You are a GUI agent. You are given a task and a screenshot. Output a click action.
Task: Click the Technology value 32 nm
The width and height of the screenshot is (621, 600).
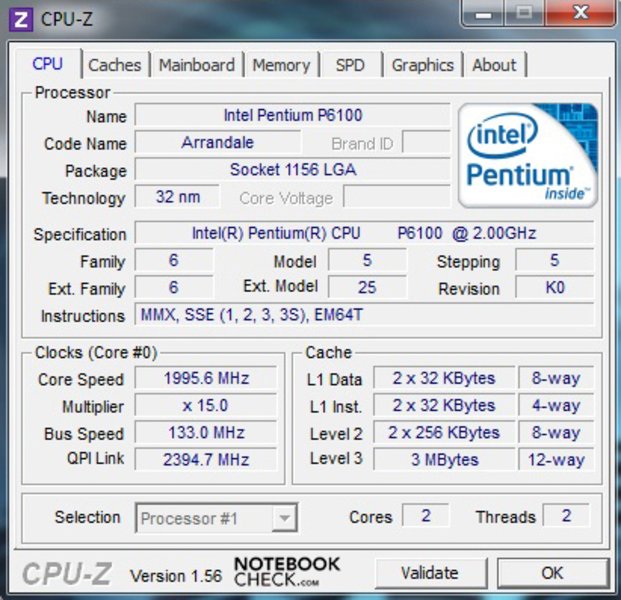177,197
